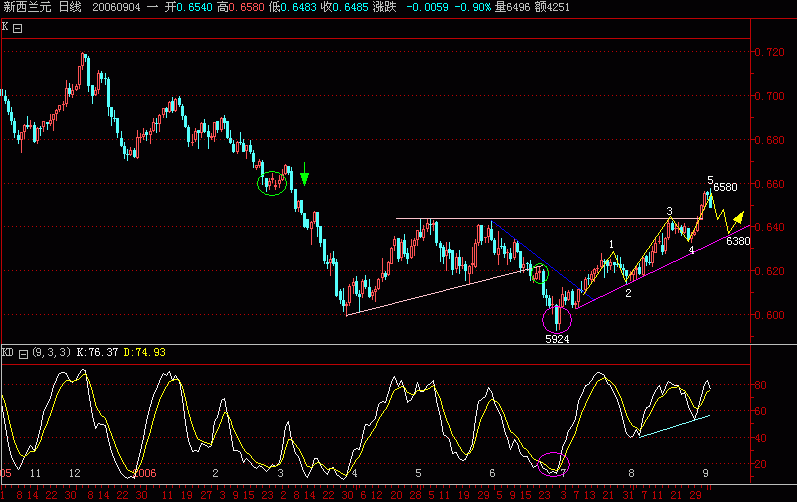The height and width of the screenshot is (502, 797).
Task: Collapse the K candlestick panel box
Action: [17, 28]
